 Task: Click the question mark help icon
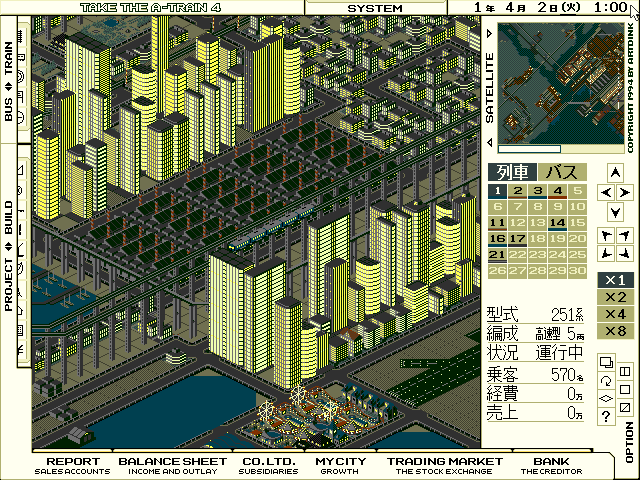606,415
